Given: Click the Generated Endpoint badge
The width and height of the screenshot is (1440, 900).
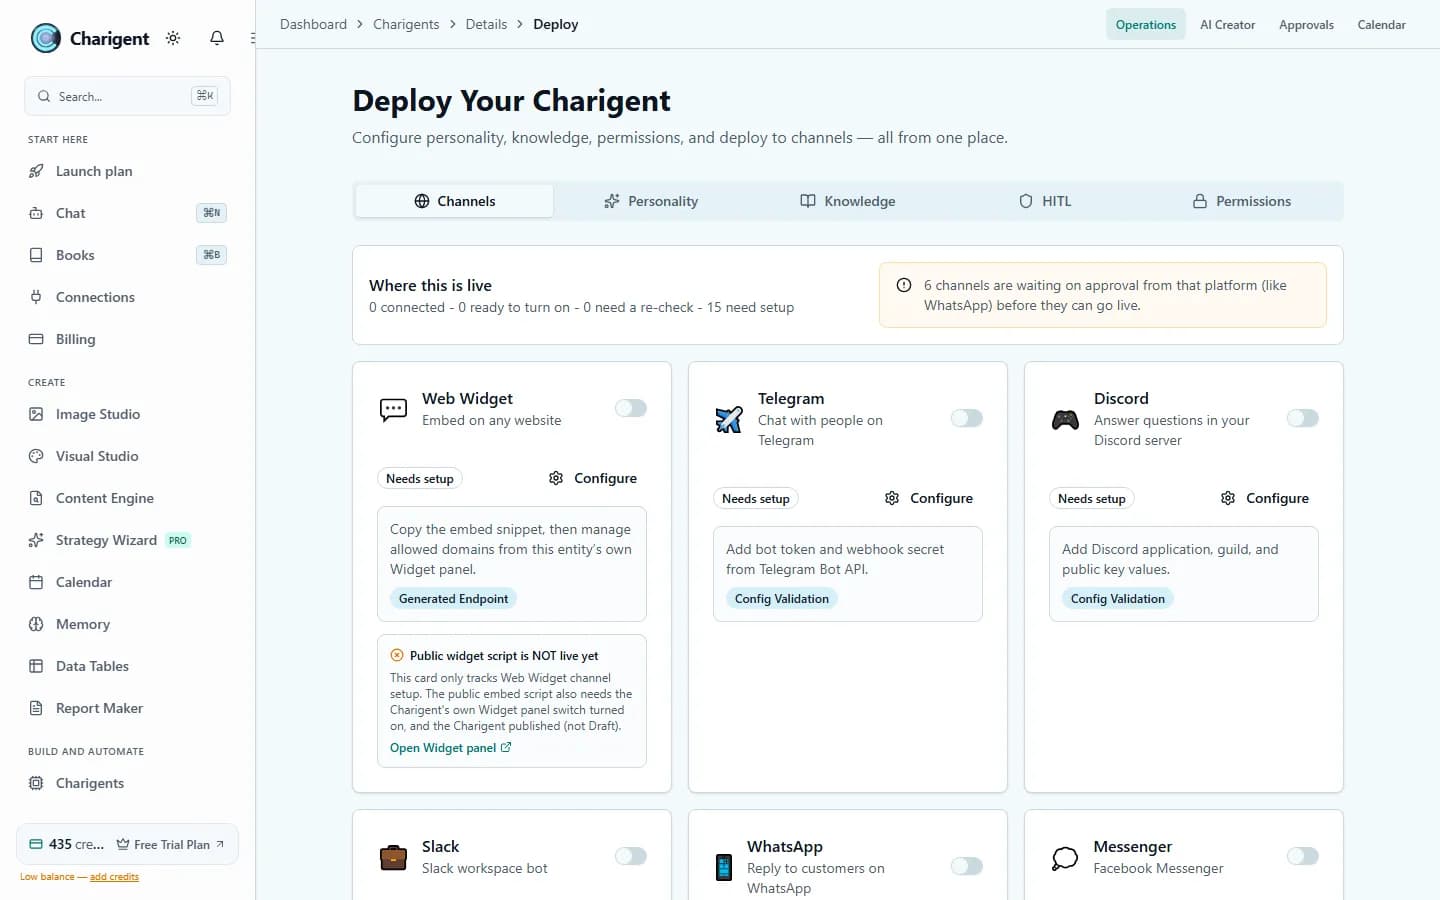Looking at the screenshot, I should coord(453,599).
